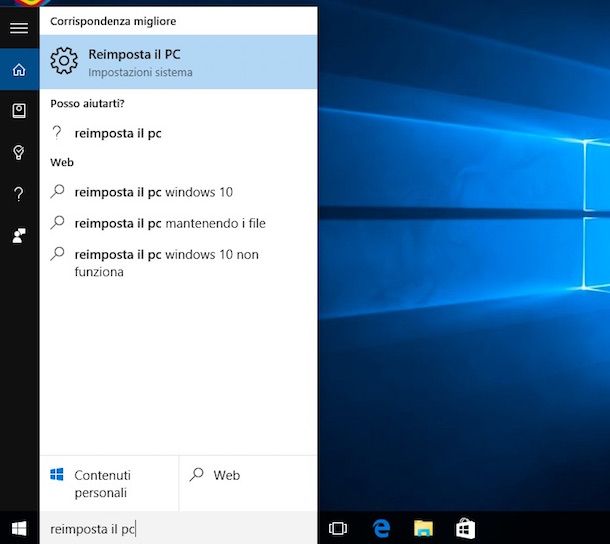Open the Windows Store from the taskbar
Image resolution: width=610 pixels, height=544 pixels.
pos(465,528)
